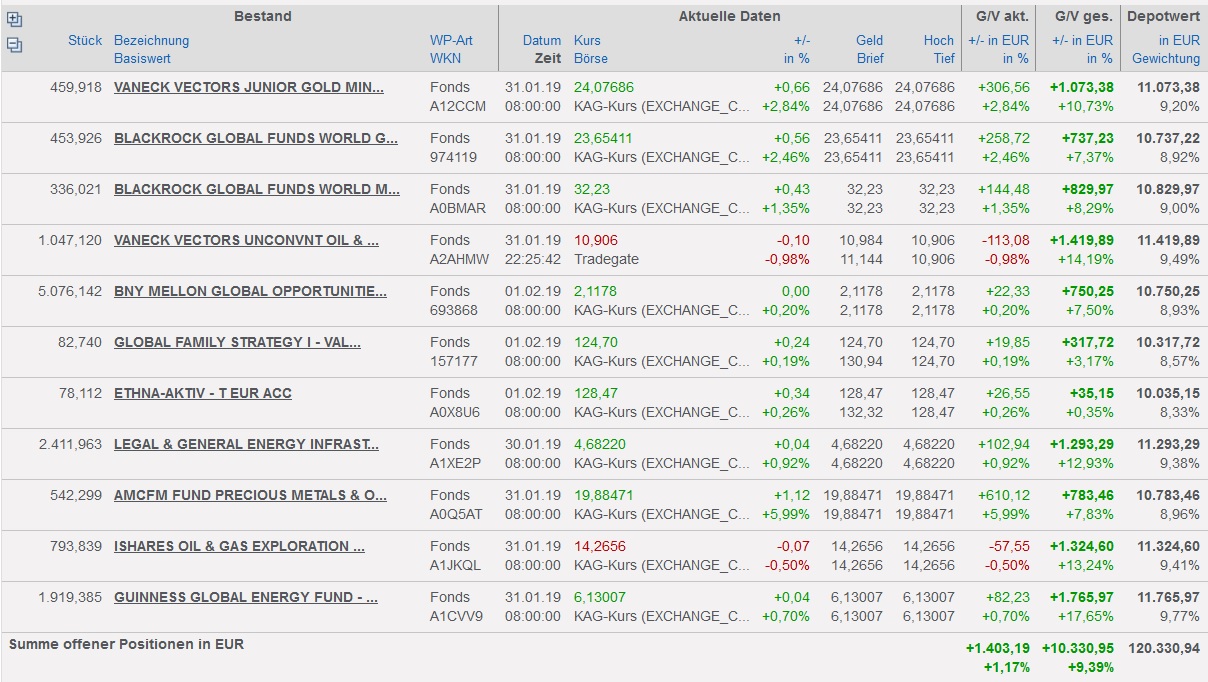Click the Depotwert 10.035,15

[x=1168, y=393]
